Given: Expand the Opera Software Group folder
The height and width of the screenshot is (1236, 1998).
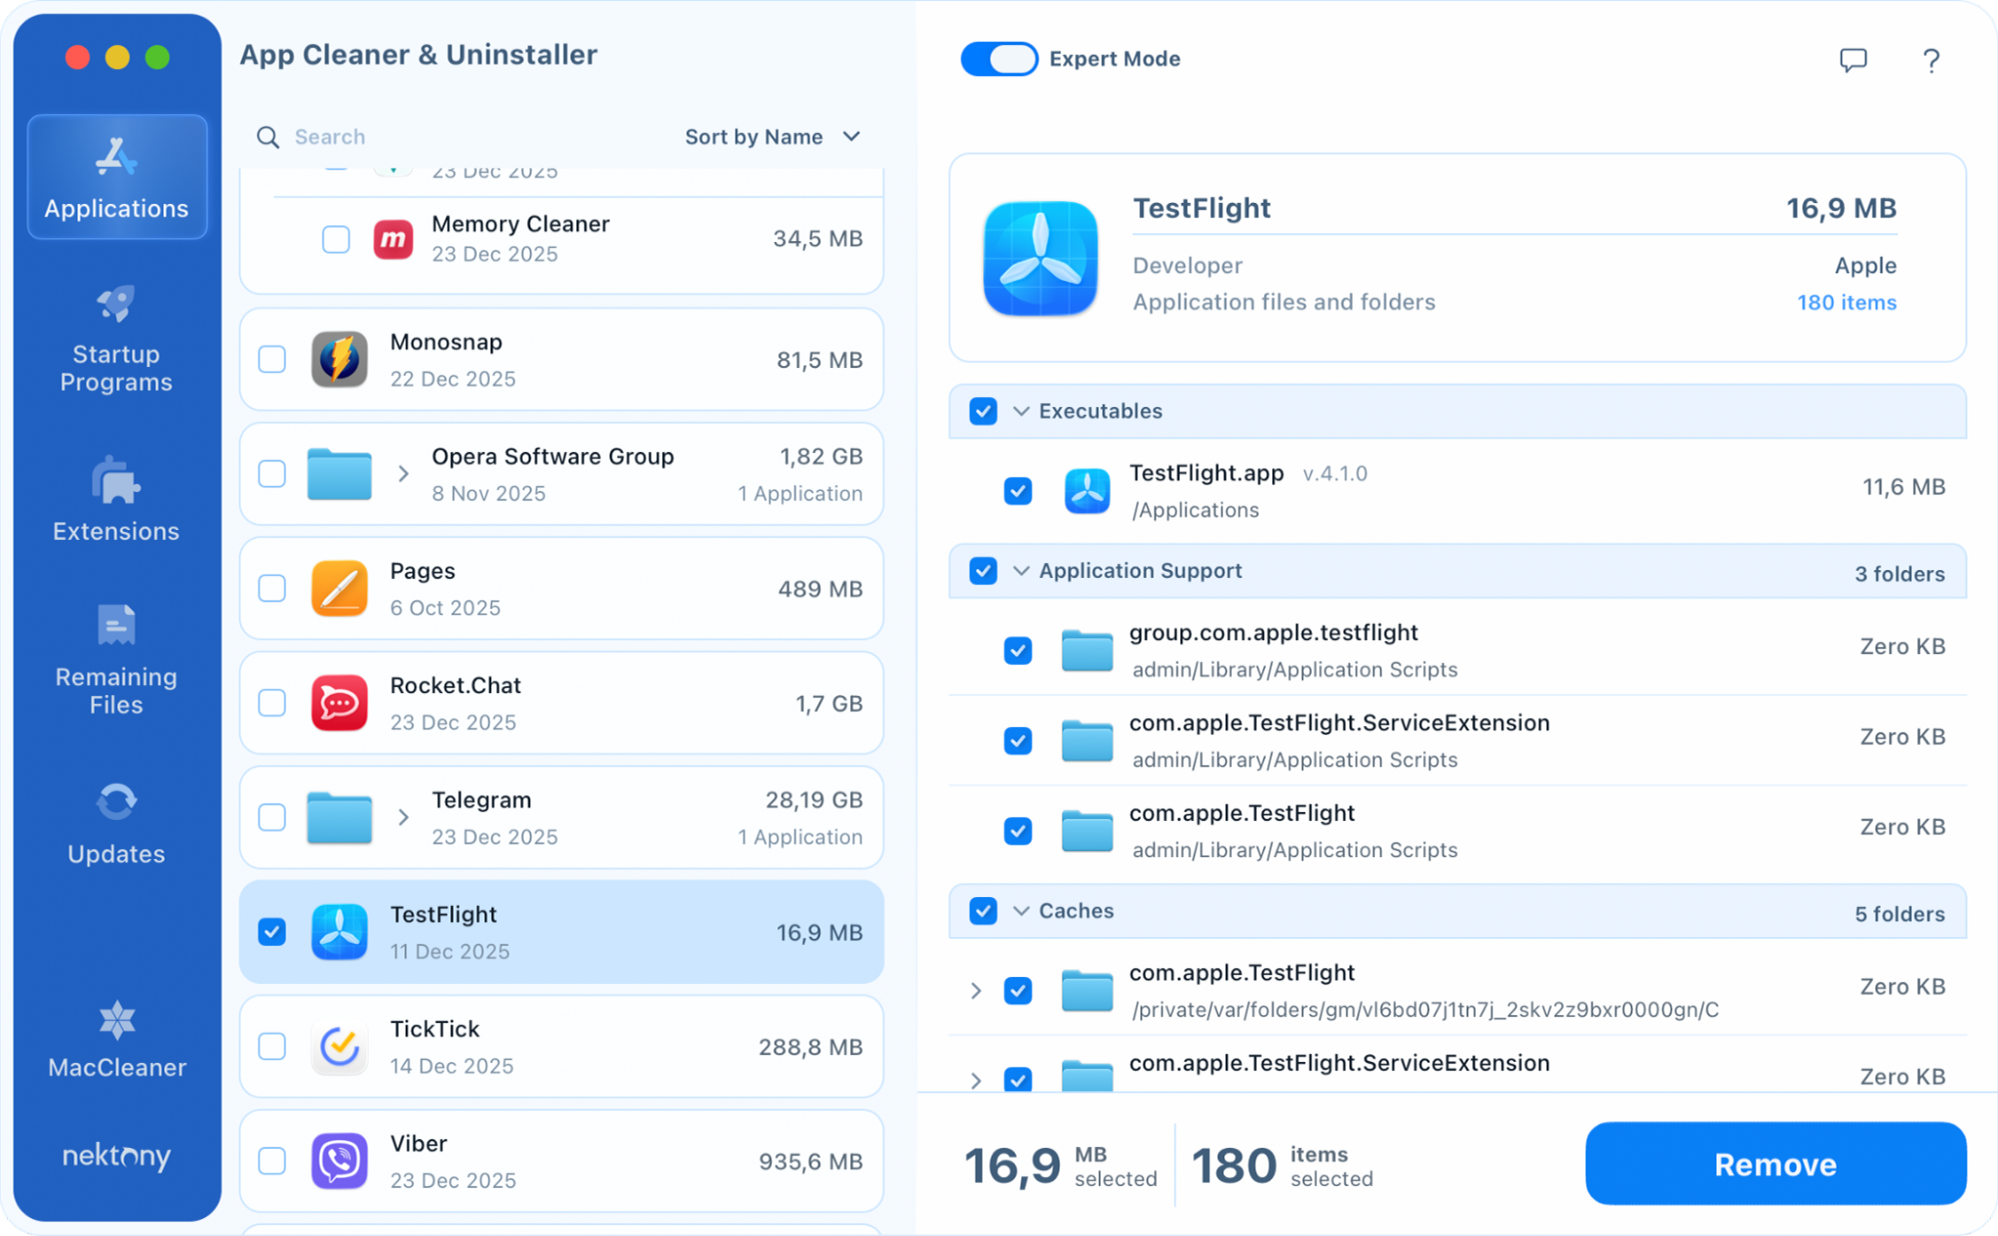Looking at the screenshot, I should click(404, 474).
